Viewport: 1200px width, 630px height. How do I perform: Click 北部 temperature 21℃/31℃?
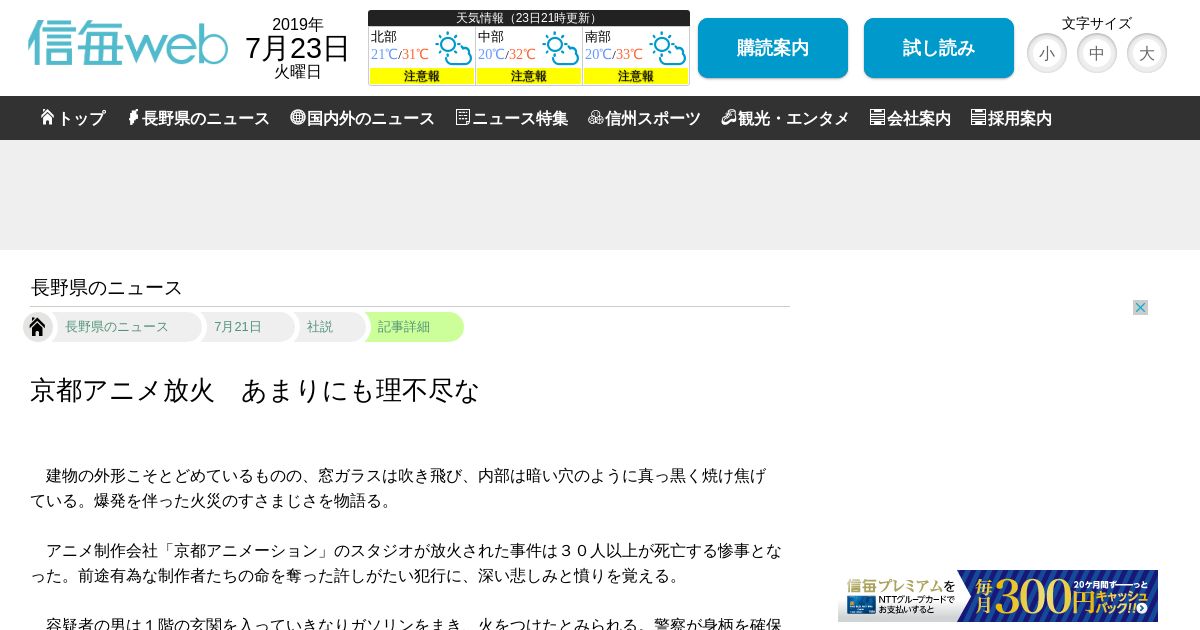(400, 55)
